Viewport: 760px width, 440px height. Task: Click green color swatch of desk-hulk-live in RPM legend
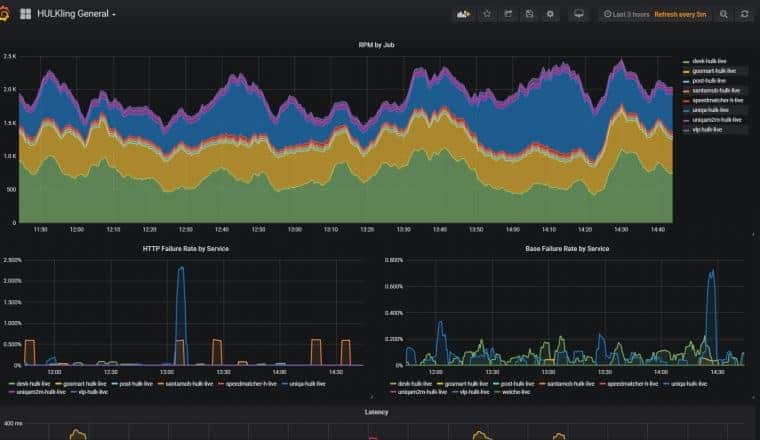pos(686,62)
